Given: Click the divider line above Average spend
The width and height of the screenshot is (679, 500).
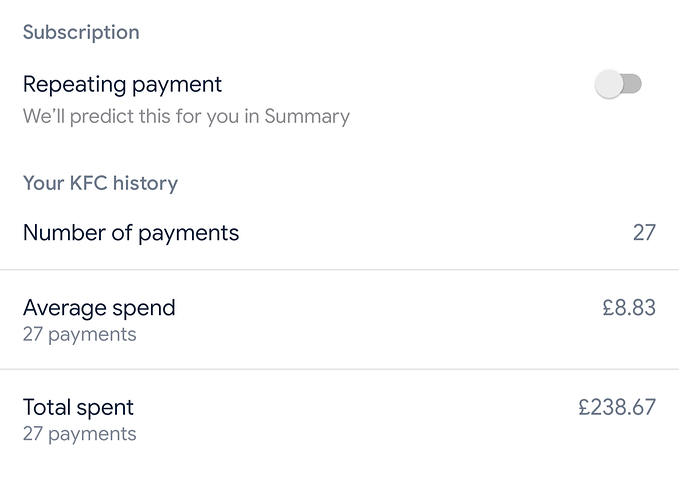Looking at the screenshot, I should [x=339, y=270].
